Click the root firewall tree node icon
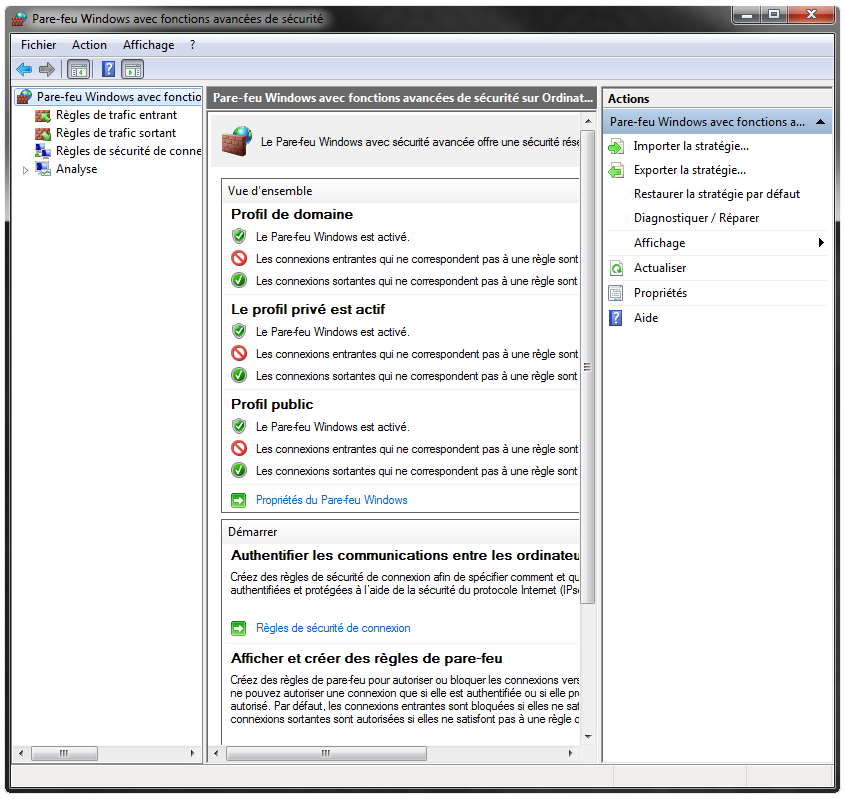The width and height of the screenshot is (845, 799). (24, 97)
